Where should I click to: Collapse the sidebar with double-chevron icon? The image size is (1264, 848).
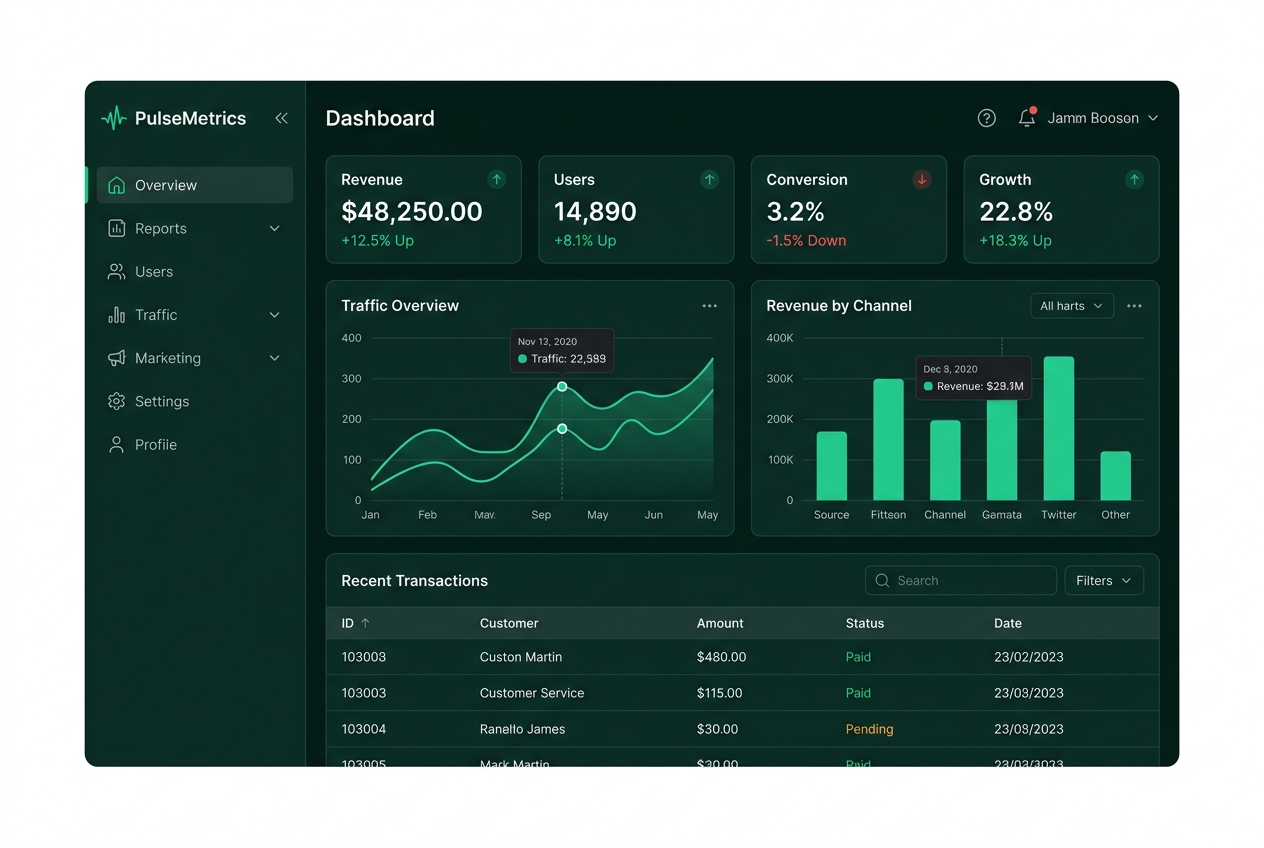click(x=281, y=118)
